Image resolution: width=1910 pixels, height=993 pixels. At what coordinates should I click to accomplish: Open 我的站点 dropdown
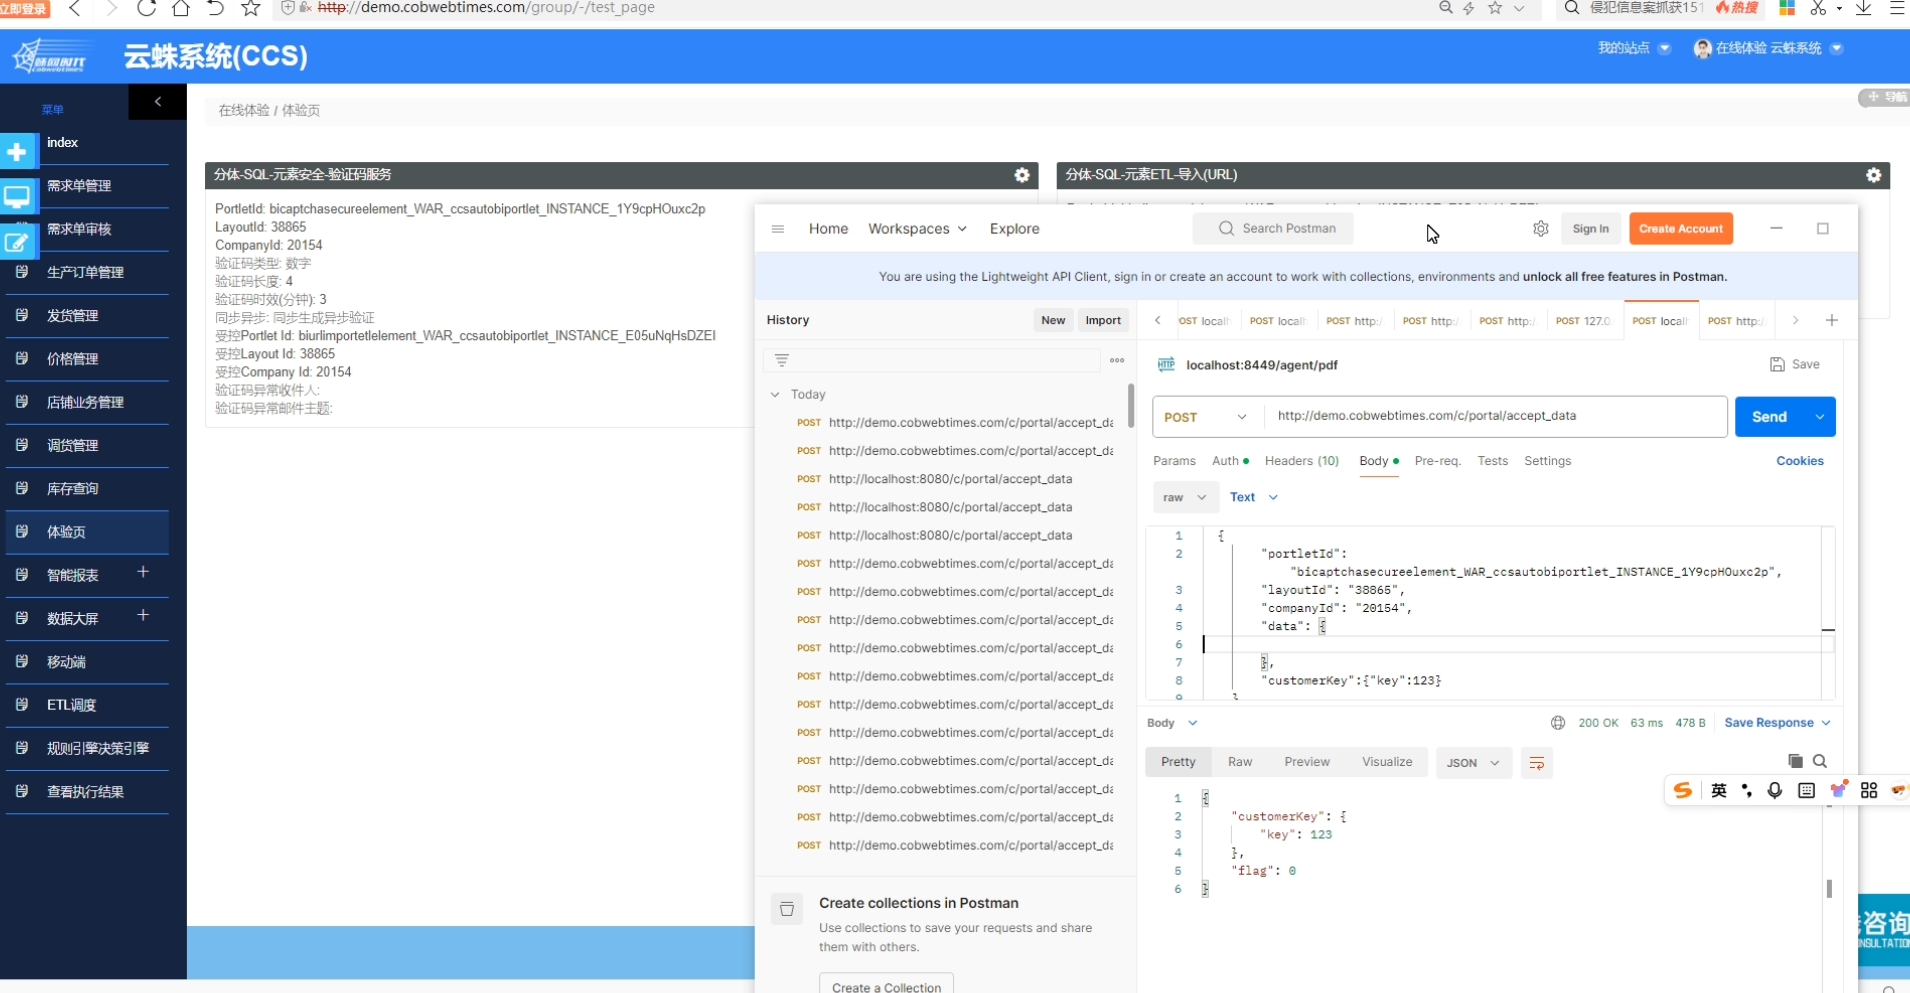1633,48
